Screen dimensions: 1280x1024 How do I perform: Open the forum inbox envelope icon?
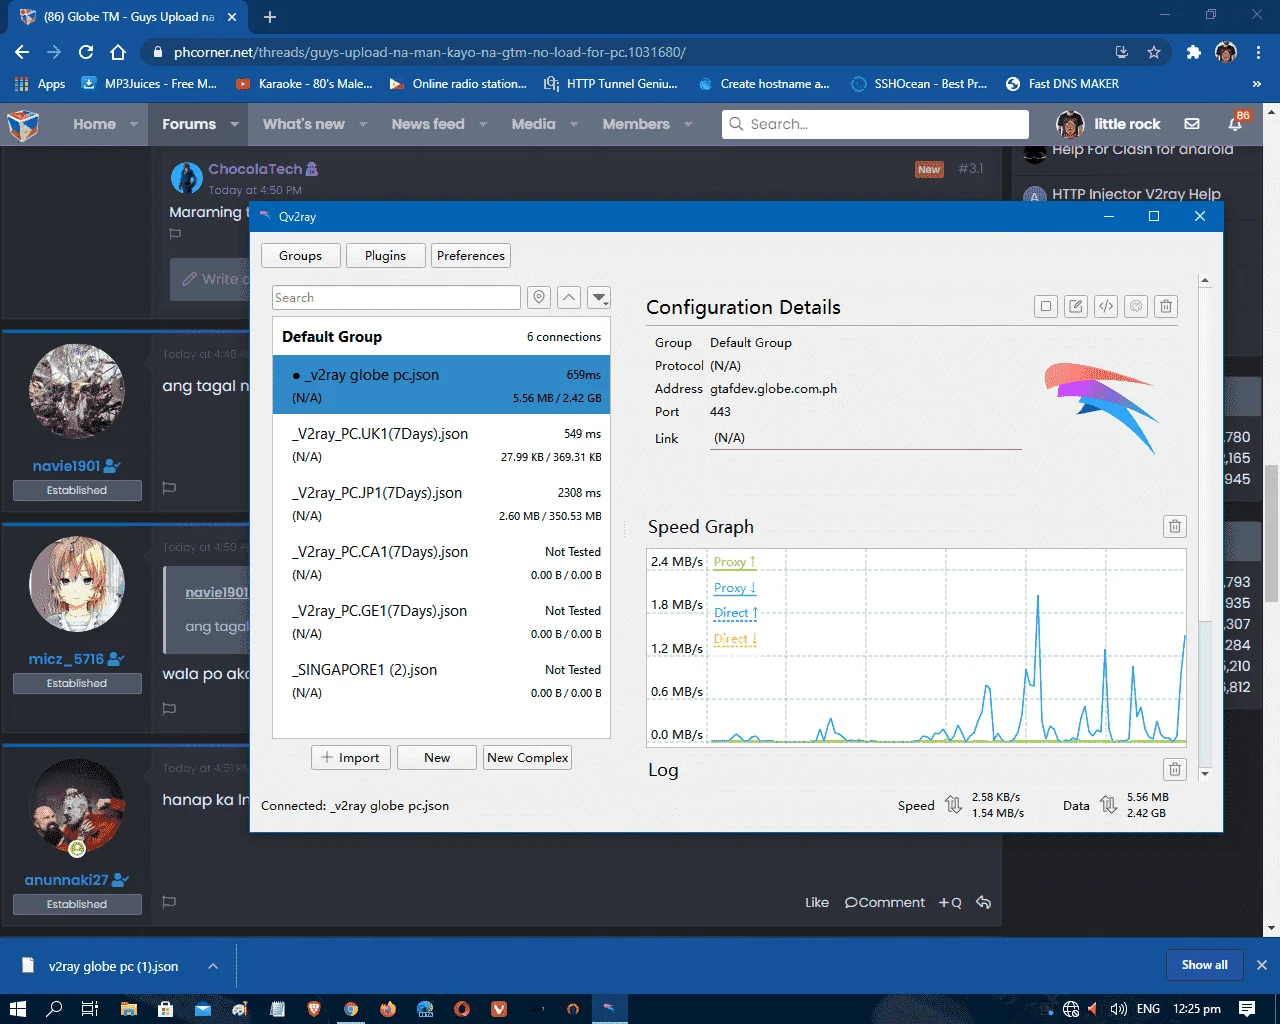click(1192, 124)
